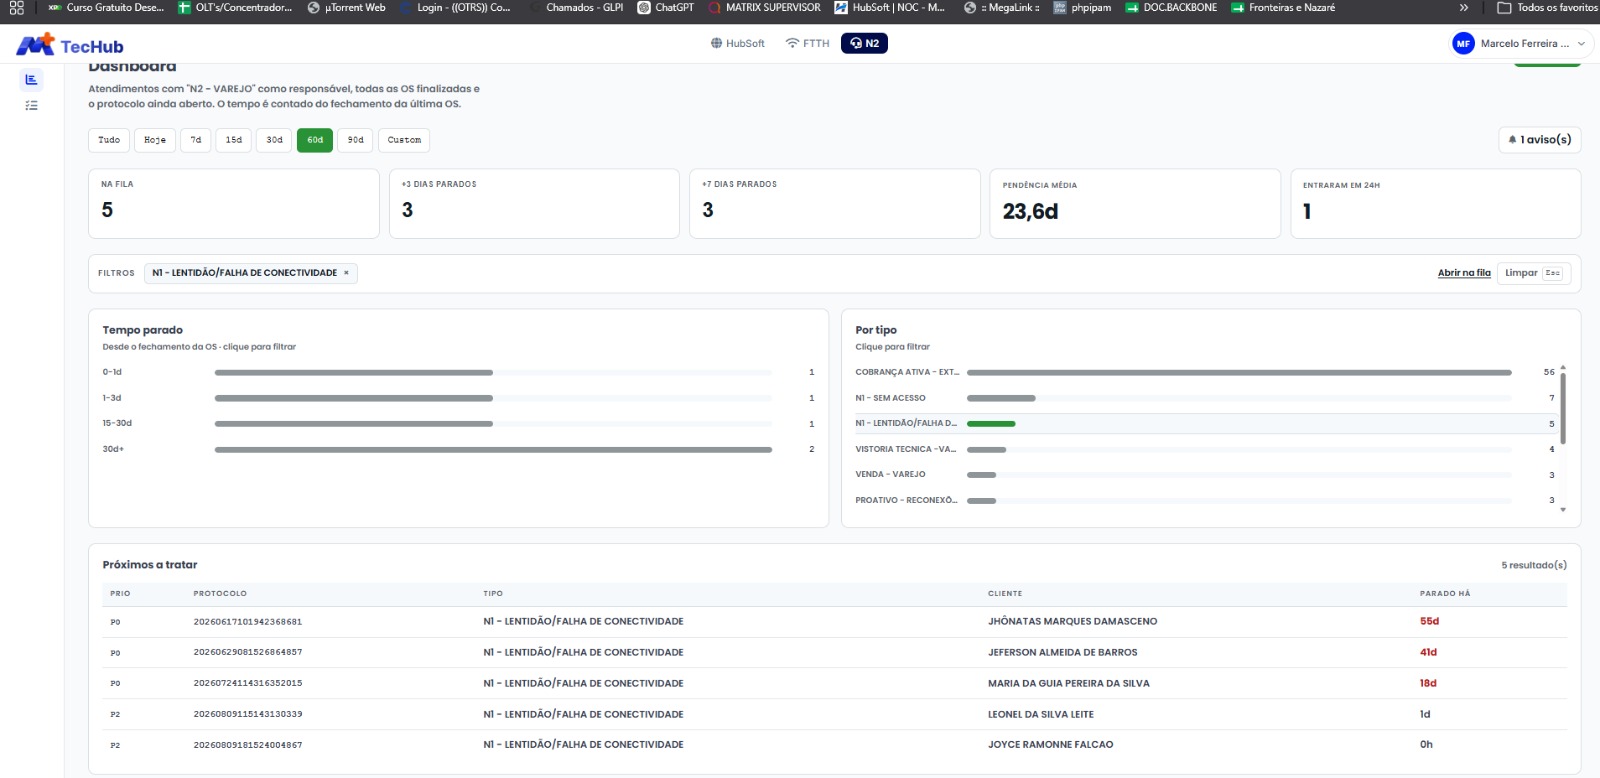The width and height of the screenshot is (1600, 778).
Task: Select client JHÔNATAS MARQUES DAMASCENO
Action: [1073, 622]
